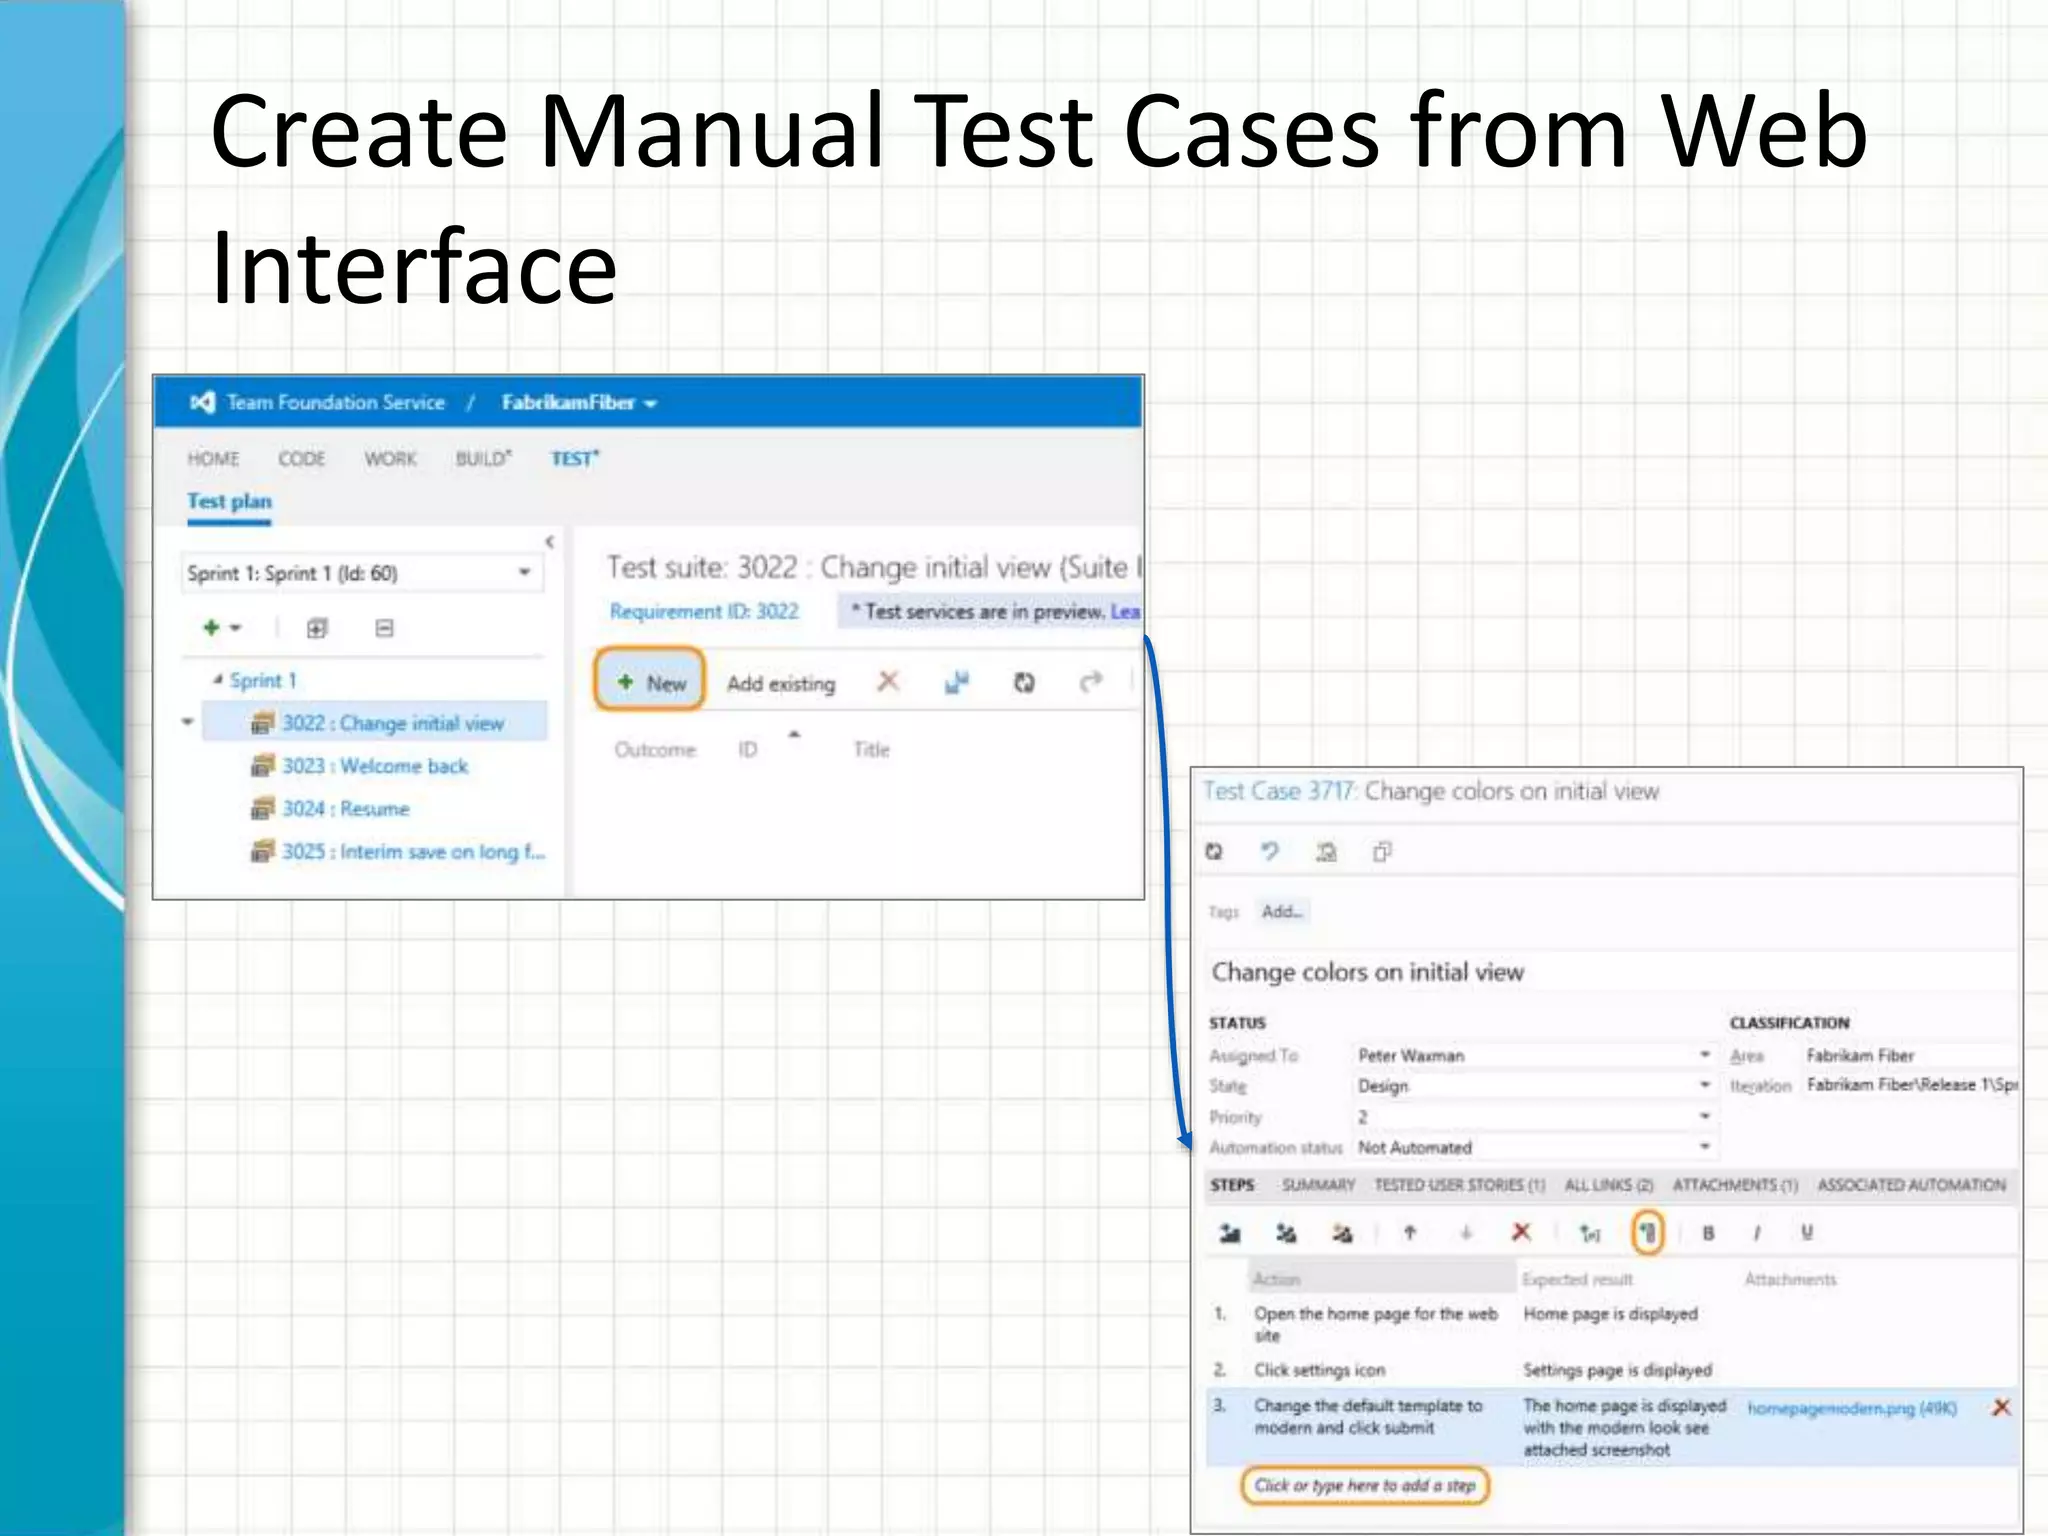Select the SUMMARY tab
Screen dimensions: 2048x1536
pyautogui.click(x=1319, y=1185)
